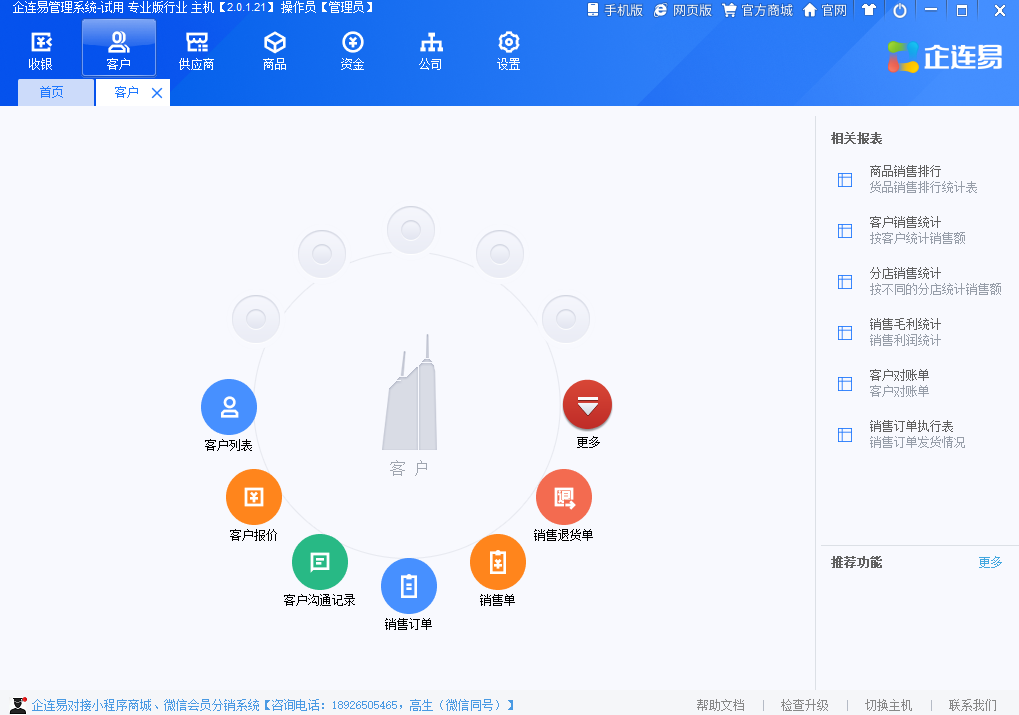Select 收银 cashier in top toolbar
Screen dimensions: 1019x715
click(x=40, y=50)
